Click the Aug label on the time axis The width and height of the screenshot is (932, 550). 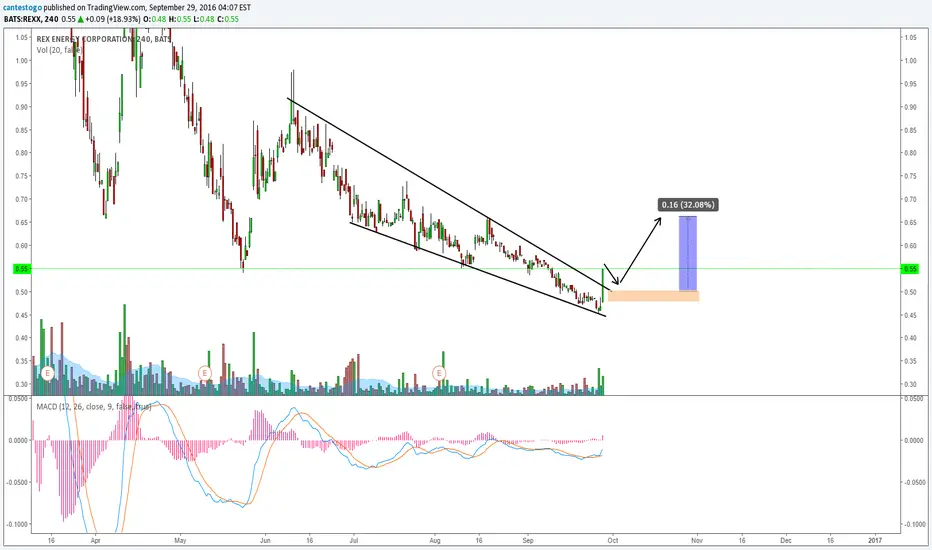(435, 540)
